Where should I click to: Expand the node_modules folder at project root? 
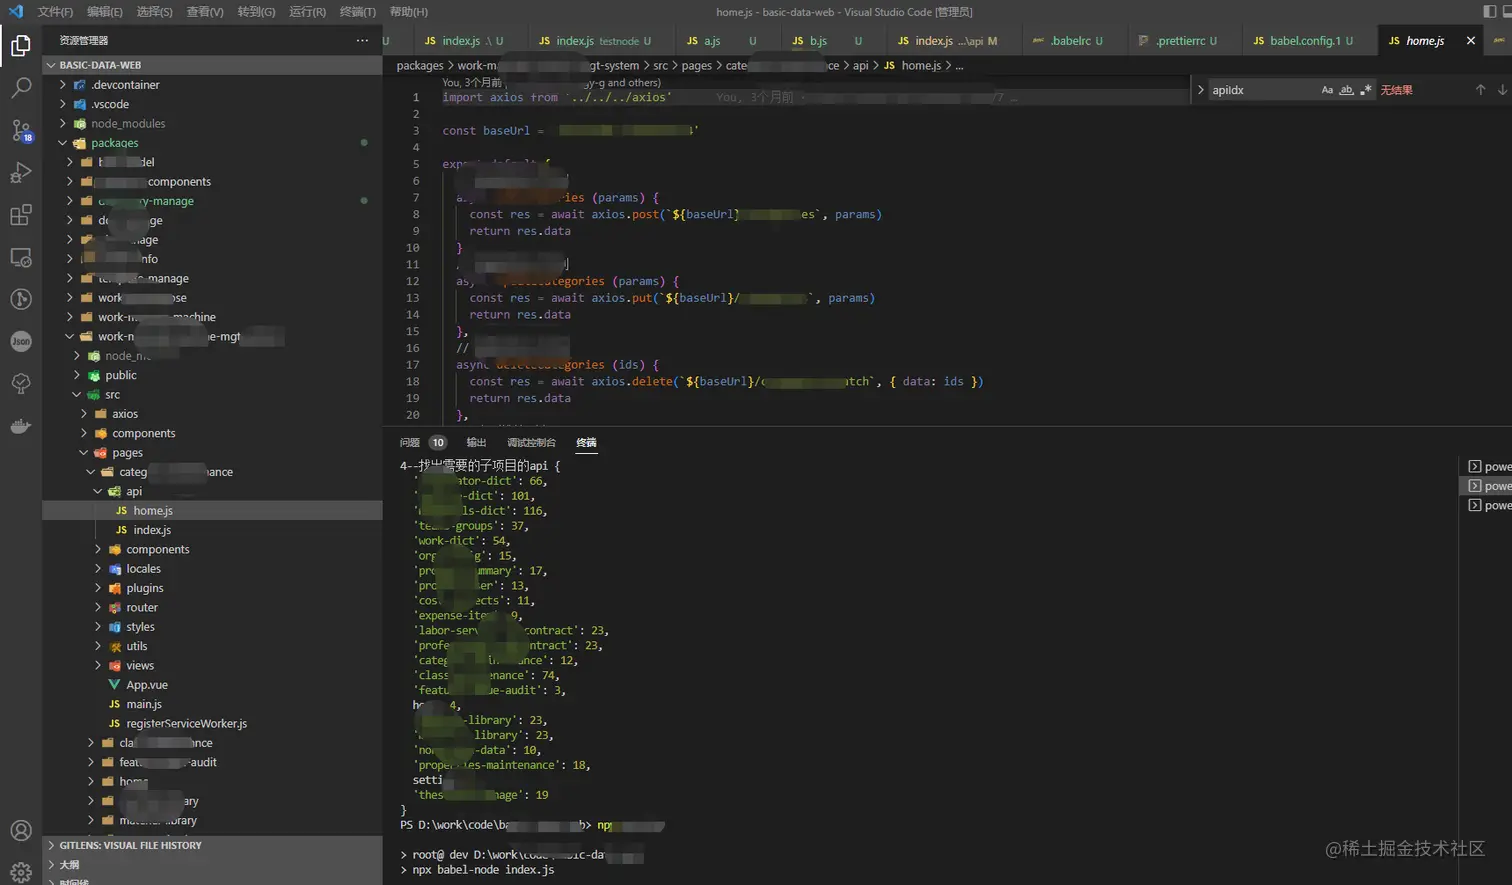[x=63, y=124]
